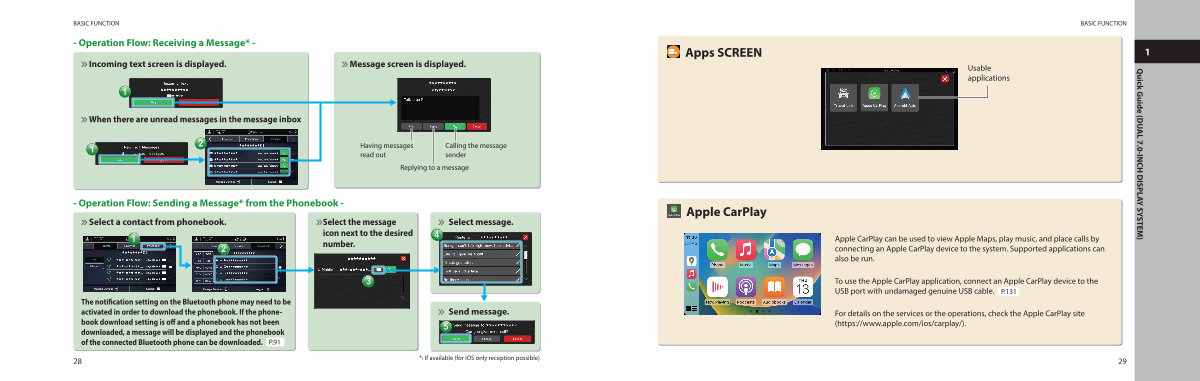Open the Maps app in CarPlay

(774, 250)
